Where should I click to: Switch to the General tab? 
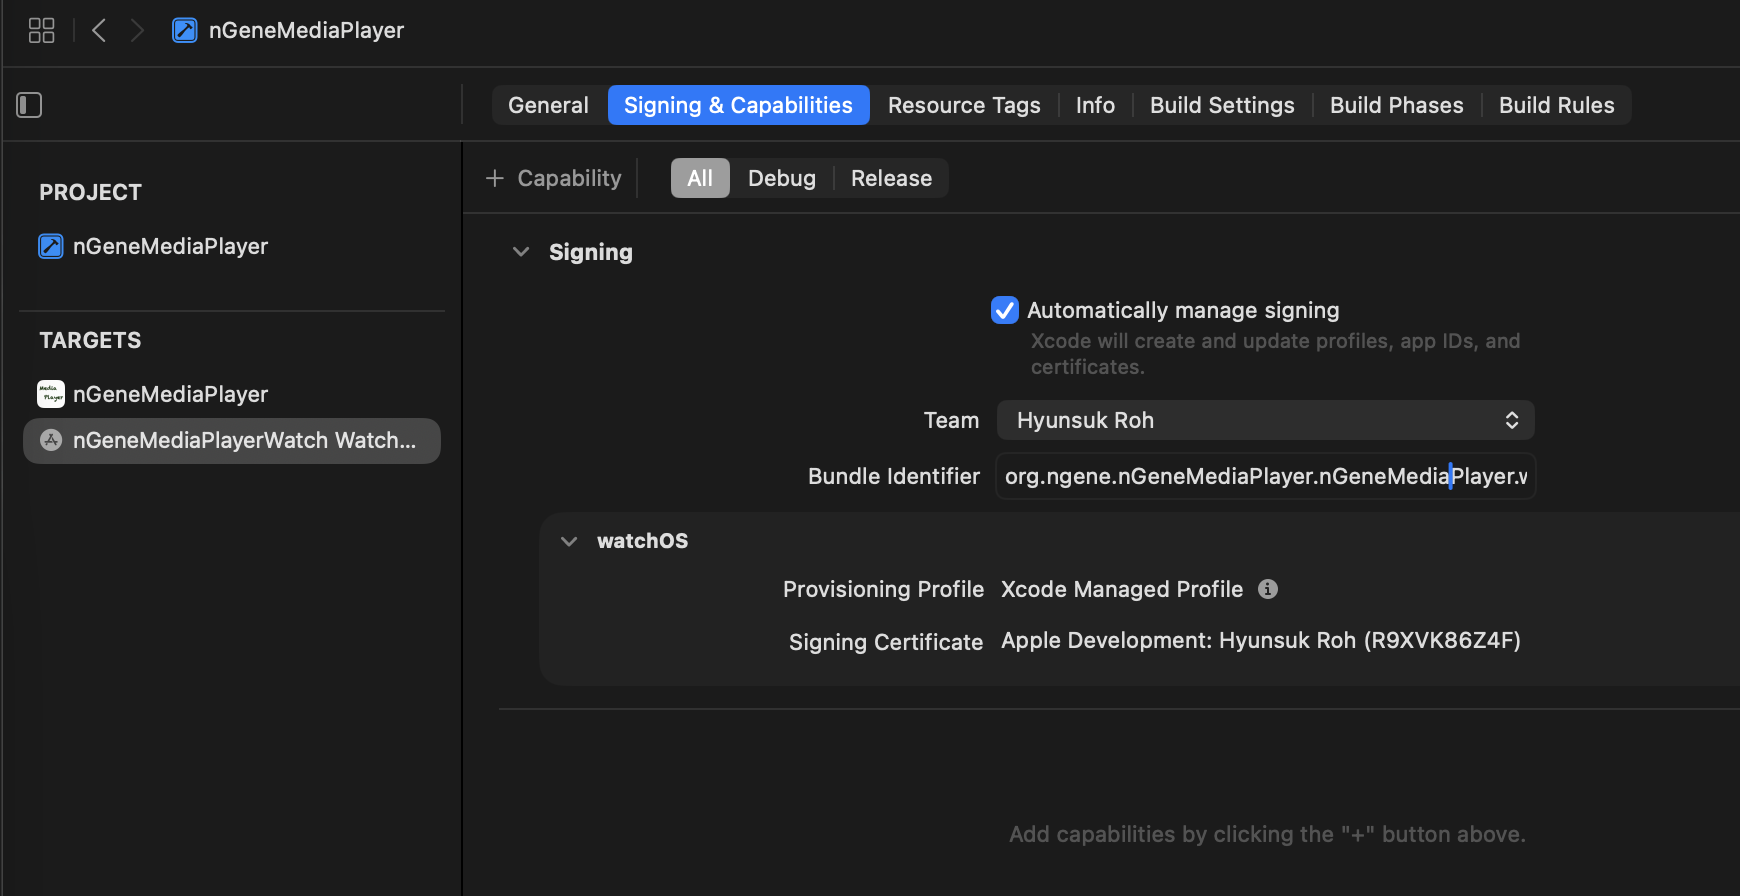point(548,105)
